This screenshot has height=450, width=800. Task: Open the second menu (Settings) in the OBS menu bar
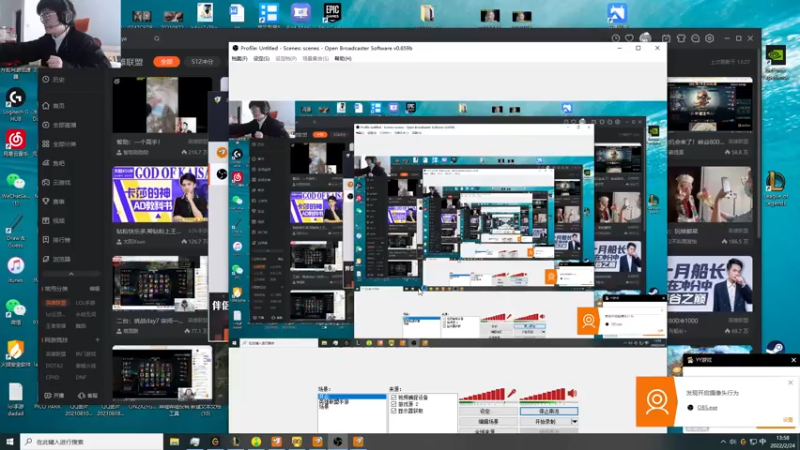click(261, 59)
